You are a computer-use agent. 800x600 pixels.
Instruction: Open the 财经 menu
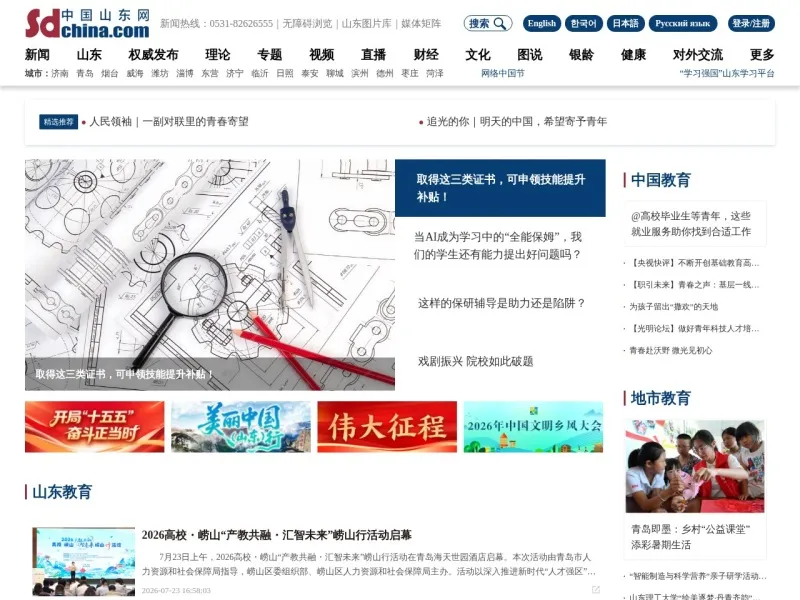click(426, 55)
